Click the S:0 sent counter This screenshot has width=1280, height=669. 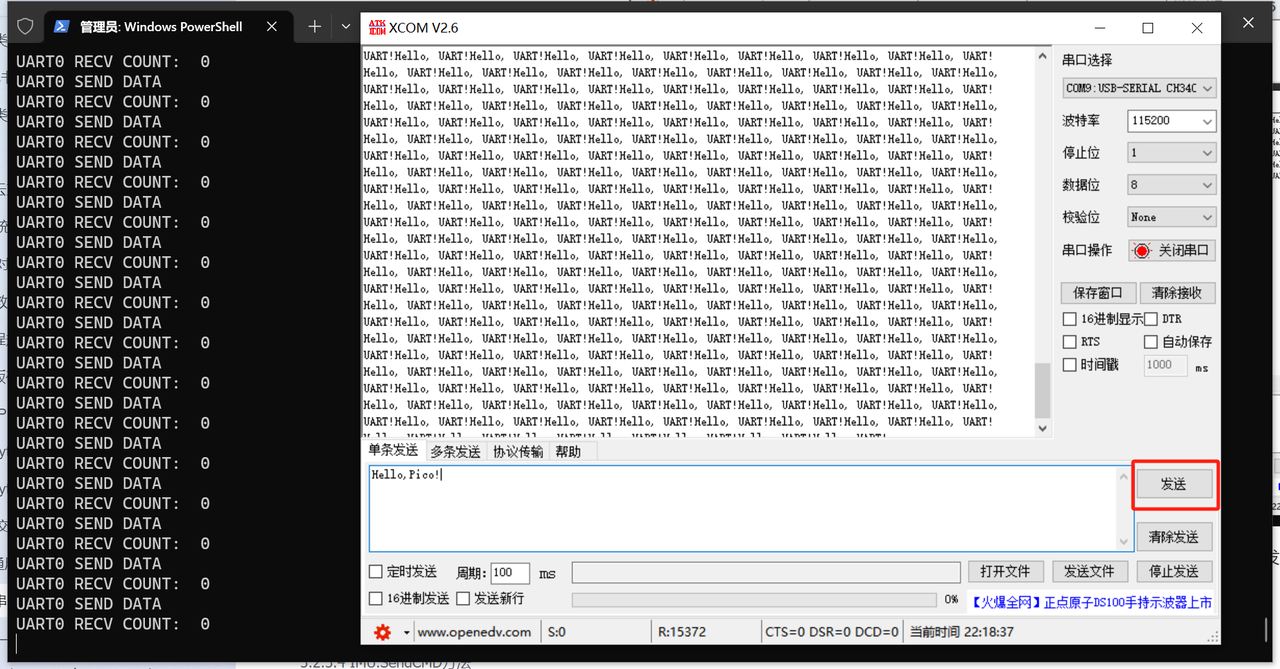click(x=556, y=632)
